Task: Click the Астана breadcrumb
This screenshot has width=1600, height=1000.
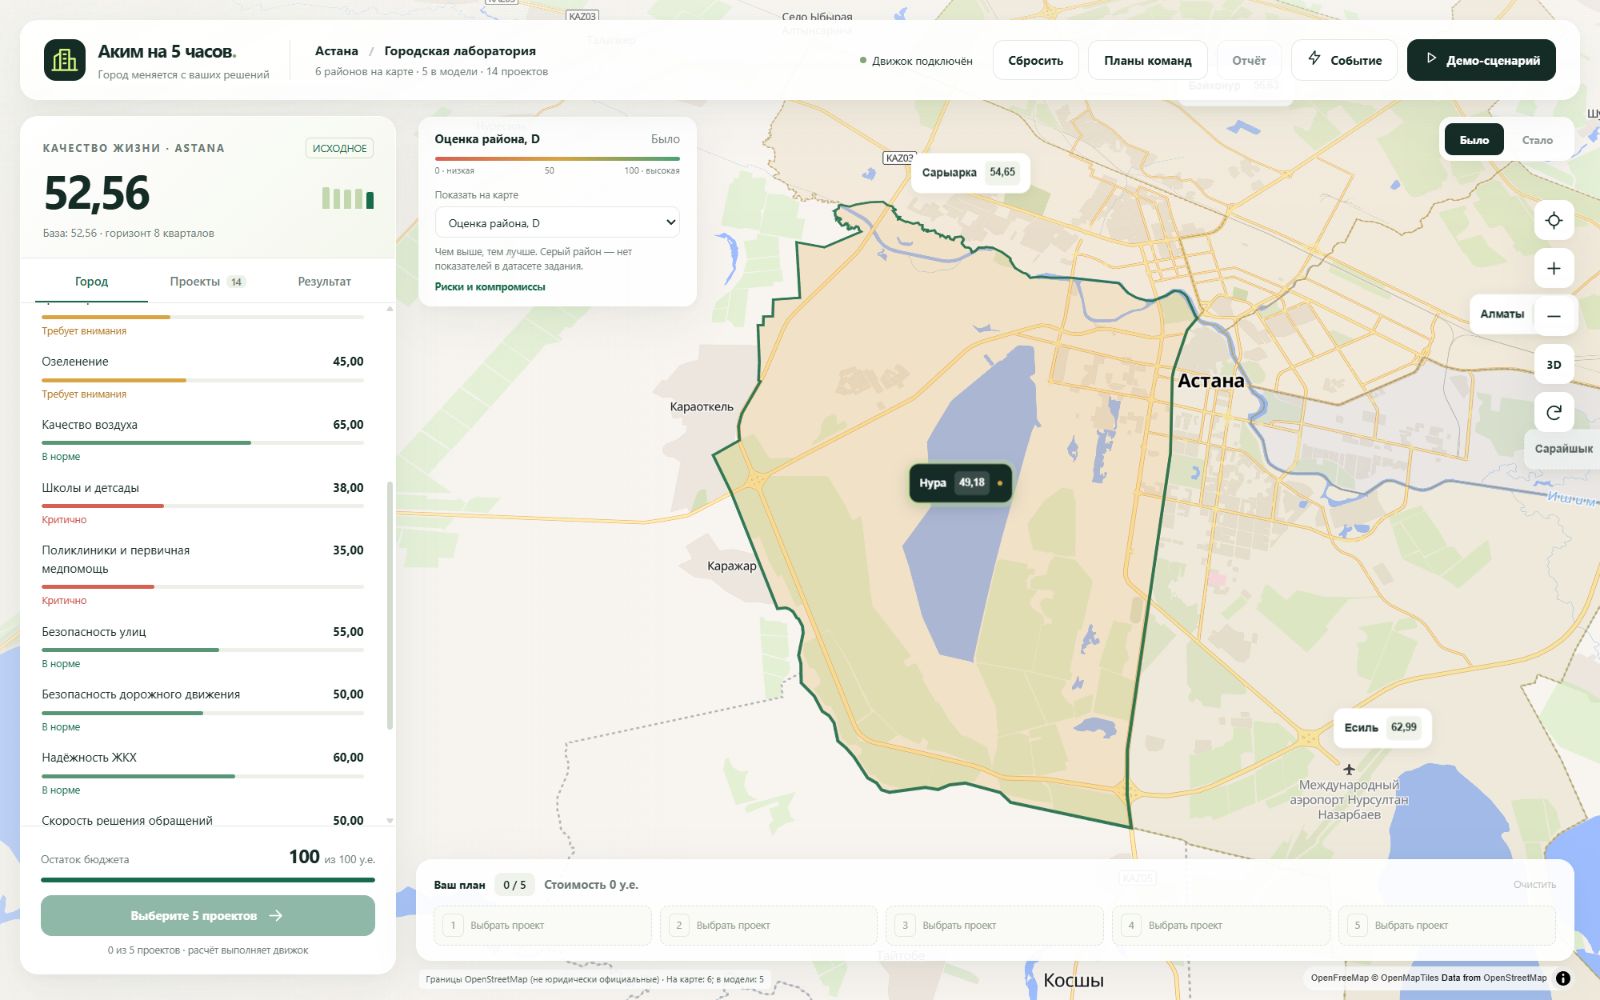Action: (336, 51)
